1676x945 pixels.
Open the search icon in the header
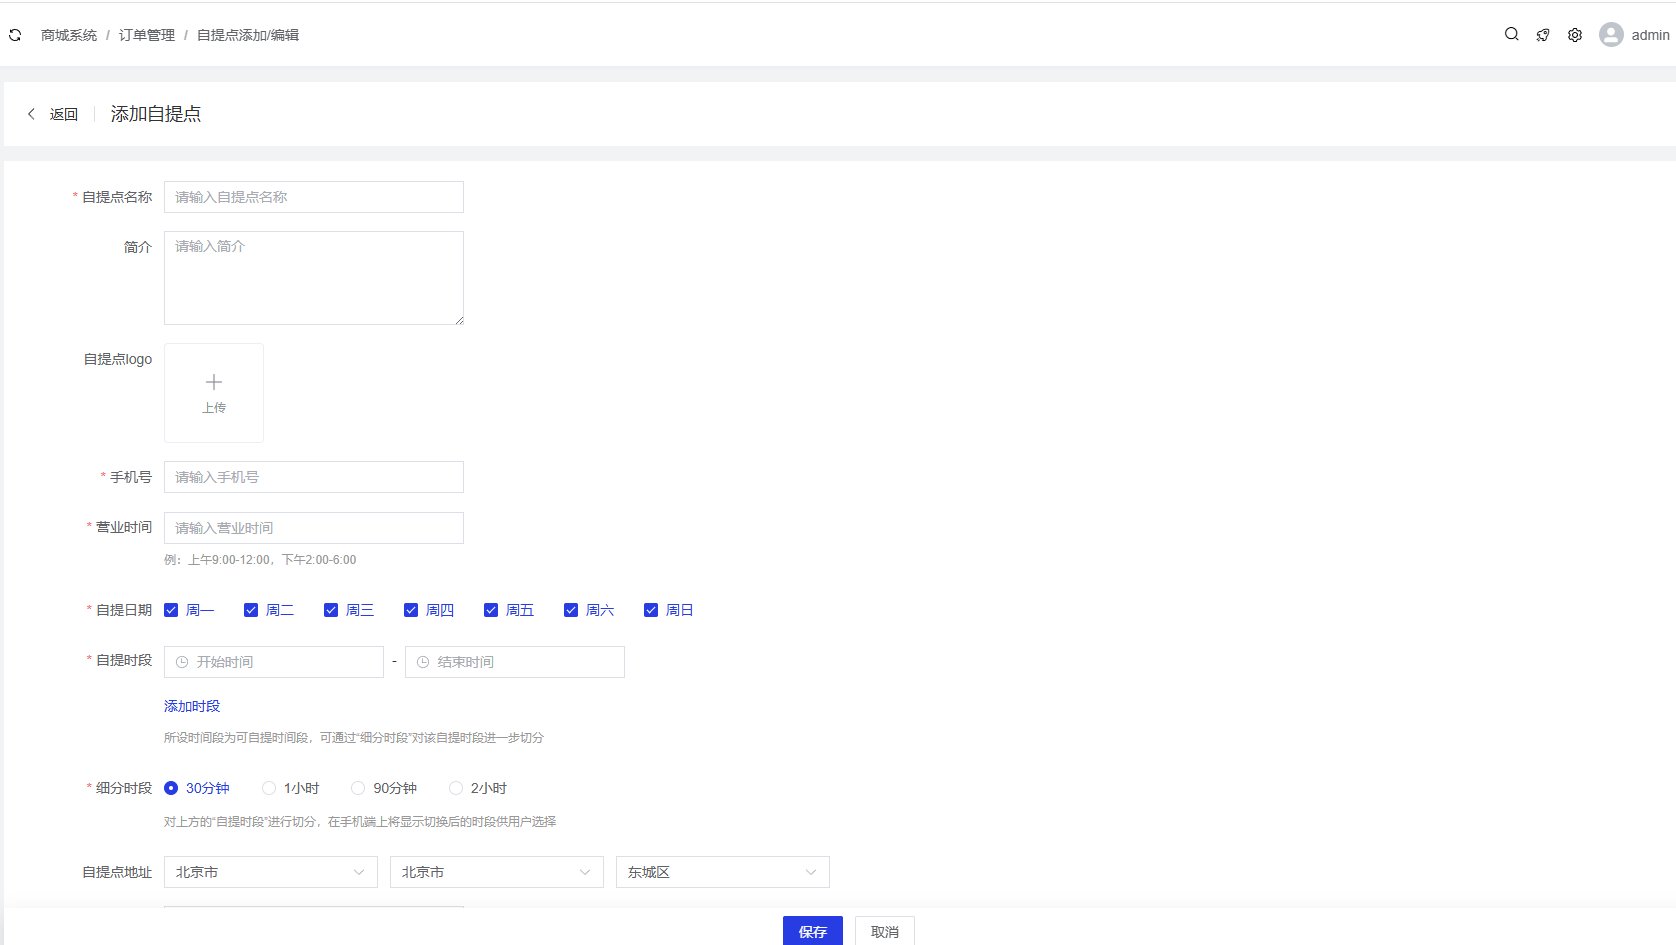[x=1511, y=34]
